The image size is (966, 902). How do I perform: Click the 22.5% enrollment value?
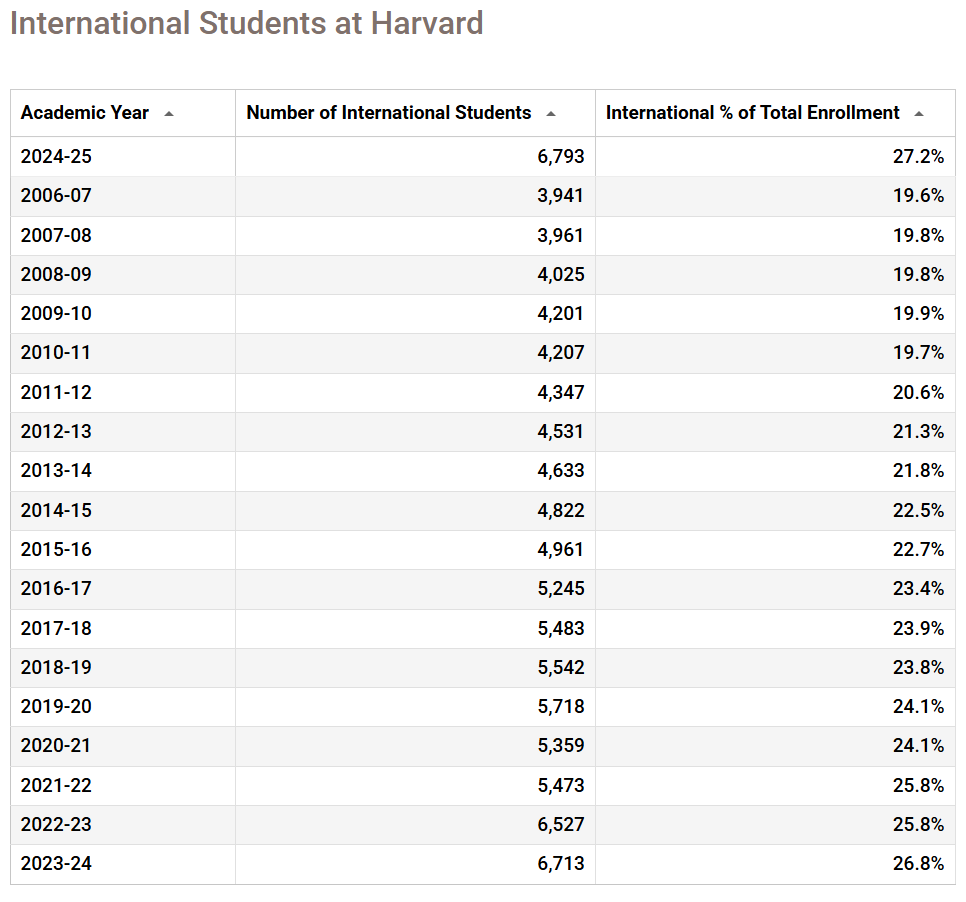pos(919,511)
